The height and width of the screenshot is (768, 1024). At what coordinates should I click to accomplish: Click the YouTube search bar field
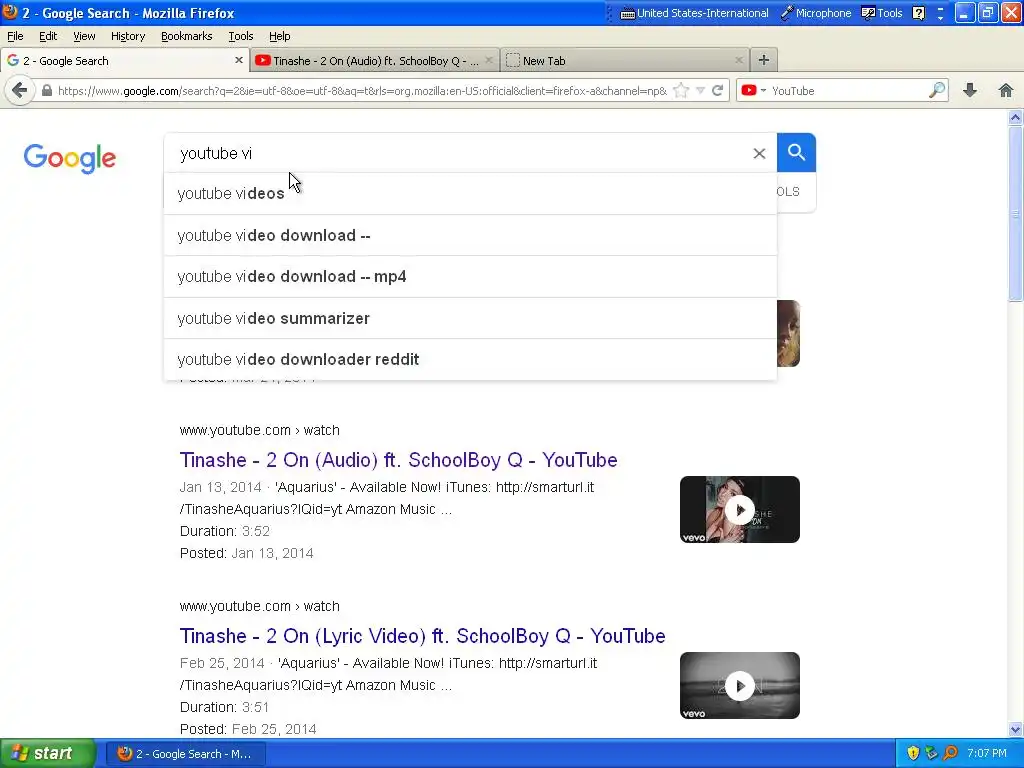click(x=848, y=91)
